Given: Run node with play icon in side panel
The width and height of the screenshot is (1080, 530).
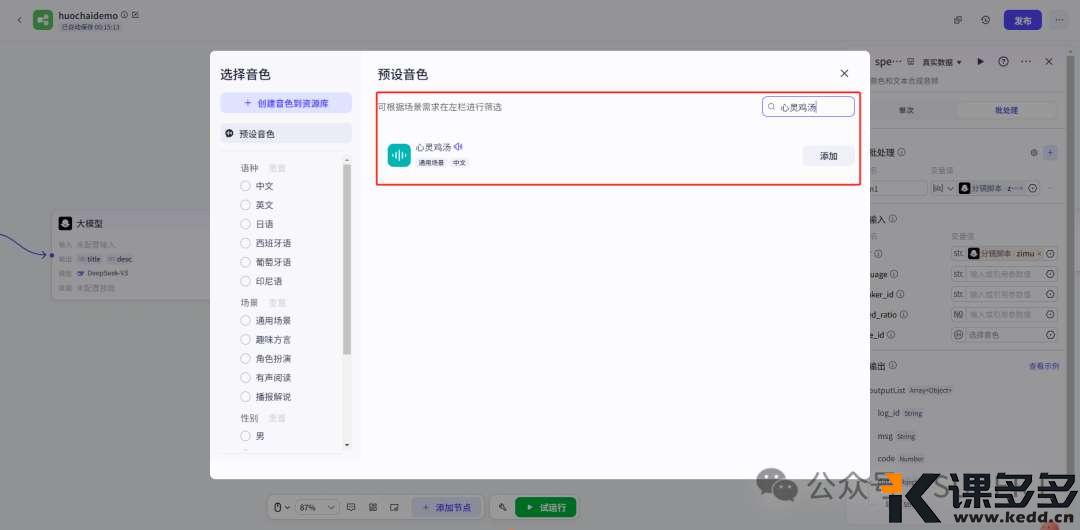Looking at the screenshot, I should (x=980, y=61).
